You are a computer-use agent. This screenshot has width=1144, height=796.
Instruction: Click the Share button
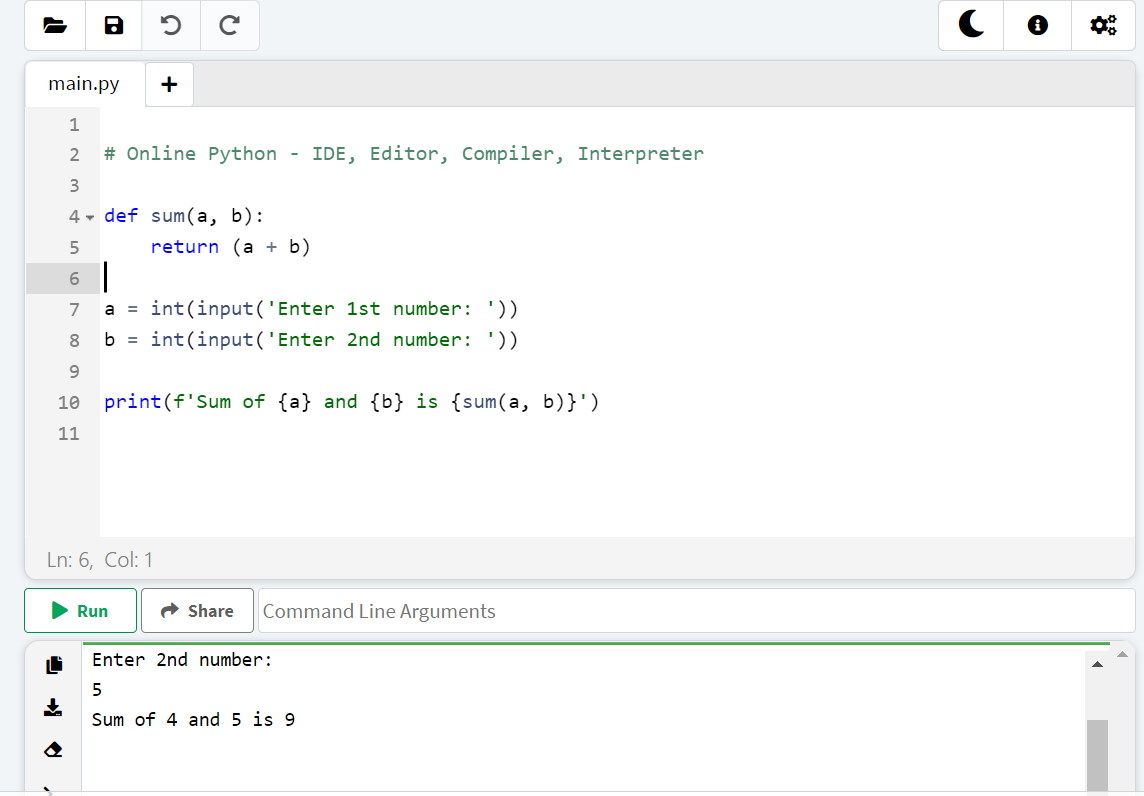pyautogui.click(x=197, y=611)
